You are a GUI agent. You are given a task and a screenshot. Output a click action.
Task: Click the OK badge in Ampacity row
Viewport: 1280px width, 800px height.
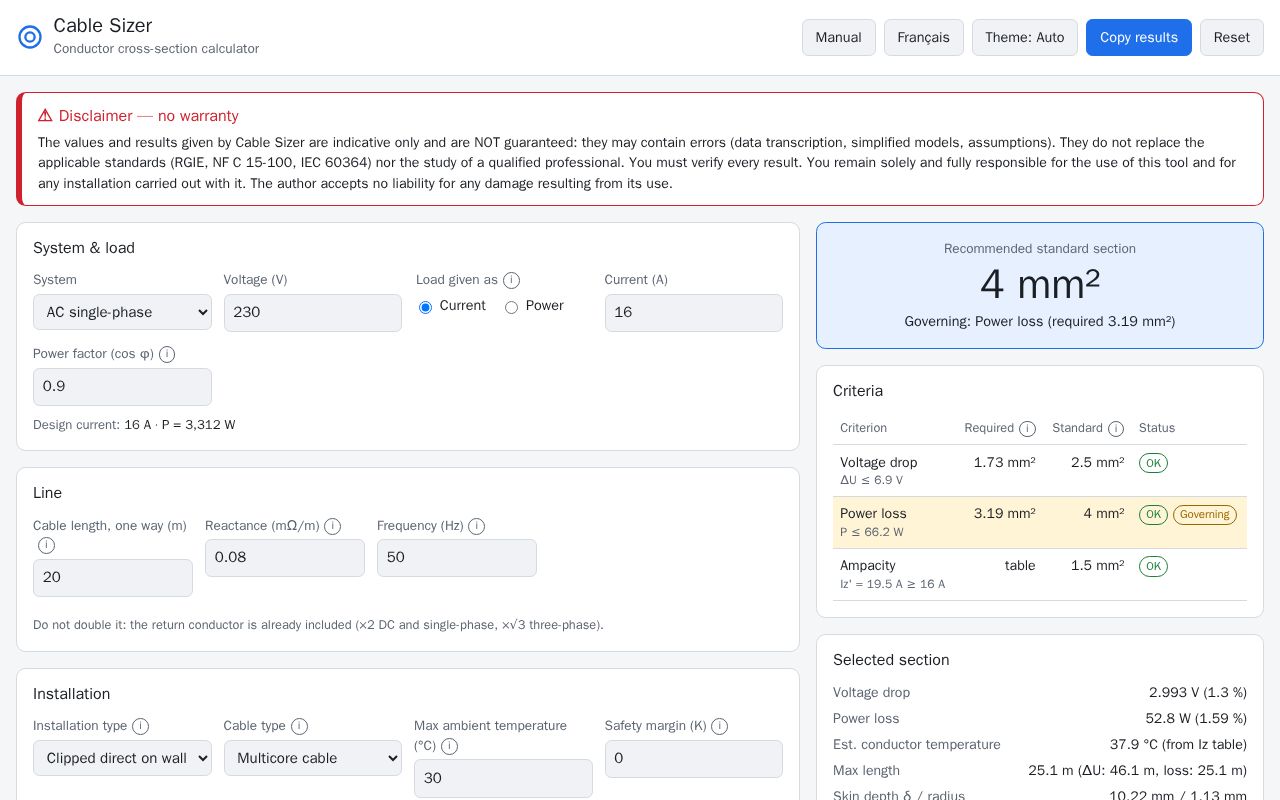coord(1153,567)
